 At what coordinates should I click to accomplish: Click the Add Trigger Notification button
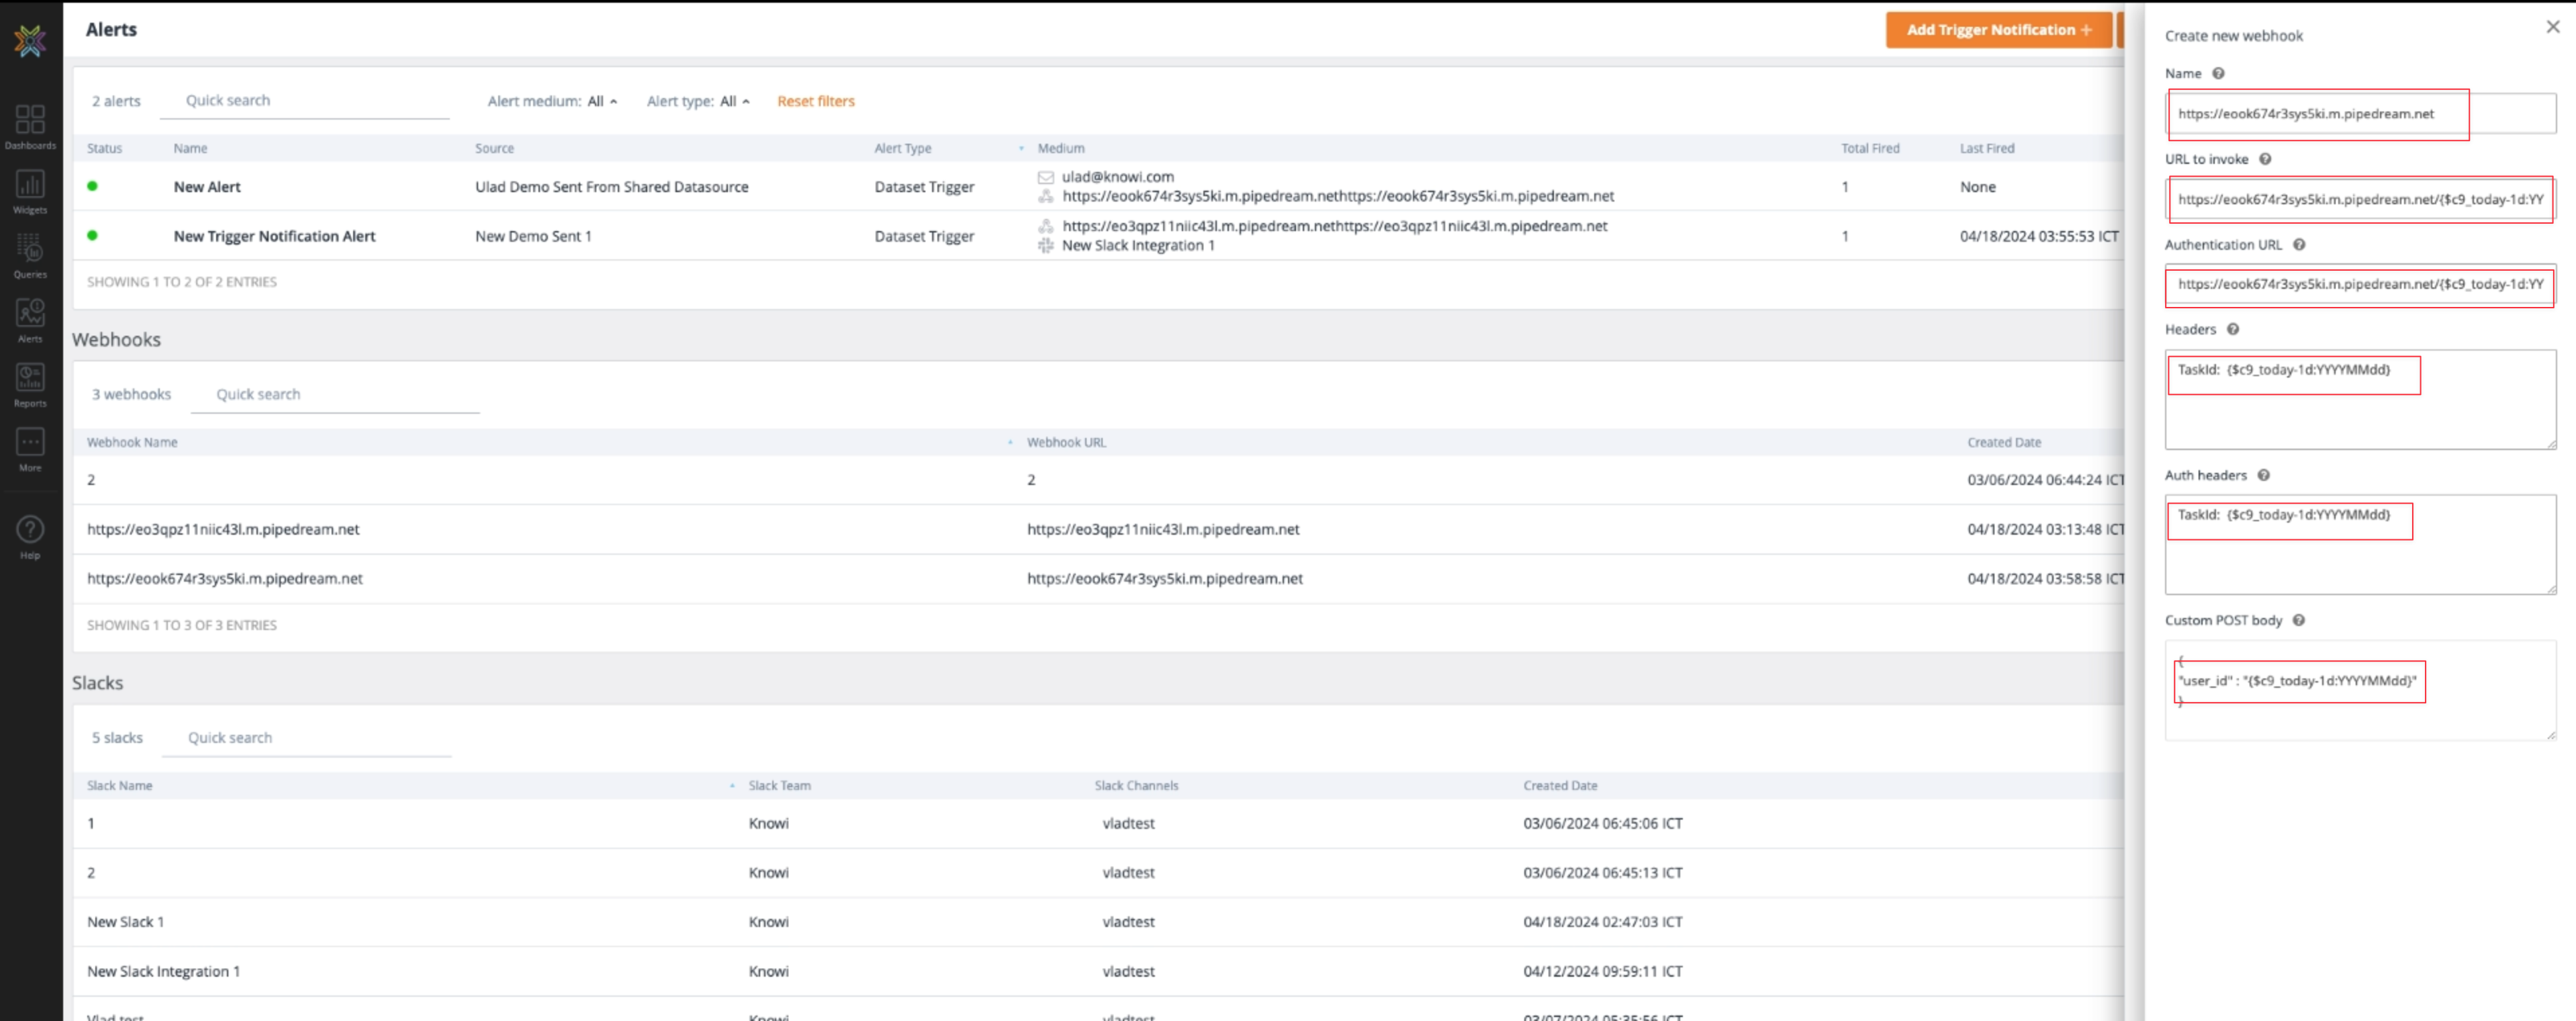[x=1997, y=30]
